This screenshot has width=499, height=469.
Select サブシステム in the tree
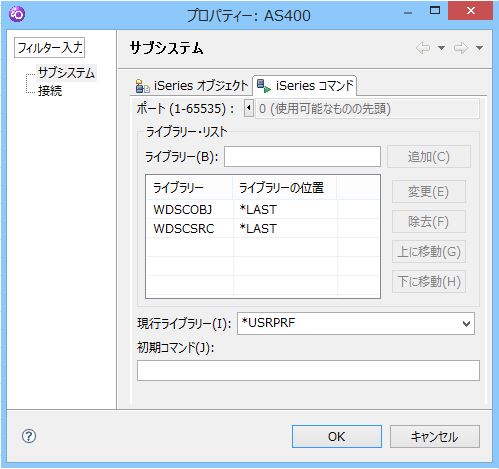click(x=66, y=73)
